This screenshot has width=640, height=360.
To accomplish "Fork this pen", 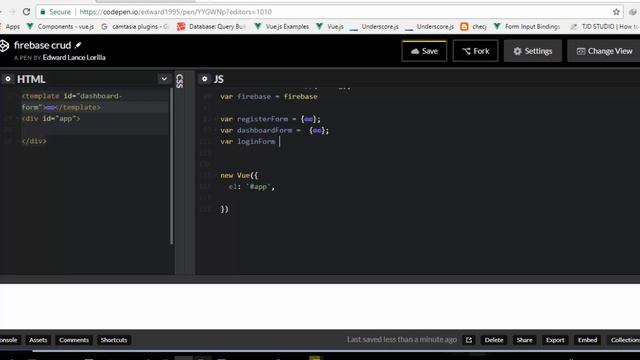I will (476, 51).
